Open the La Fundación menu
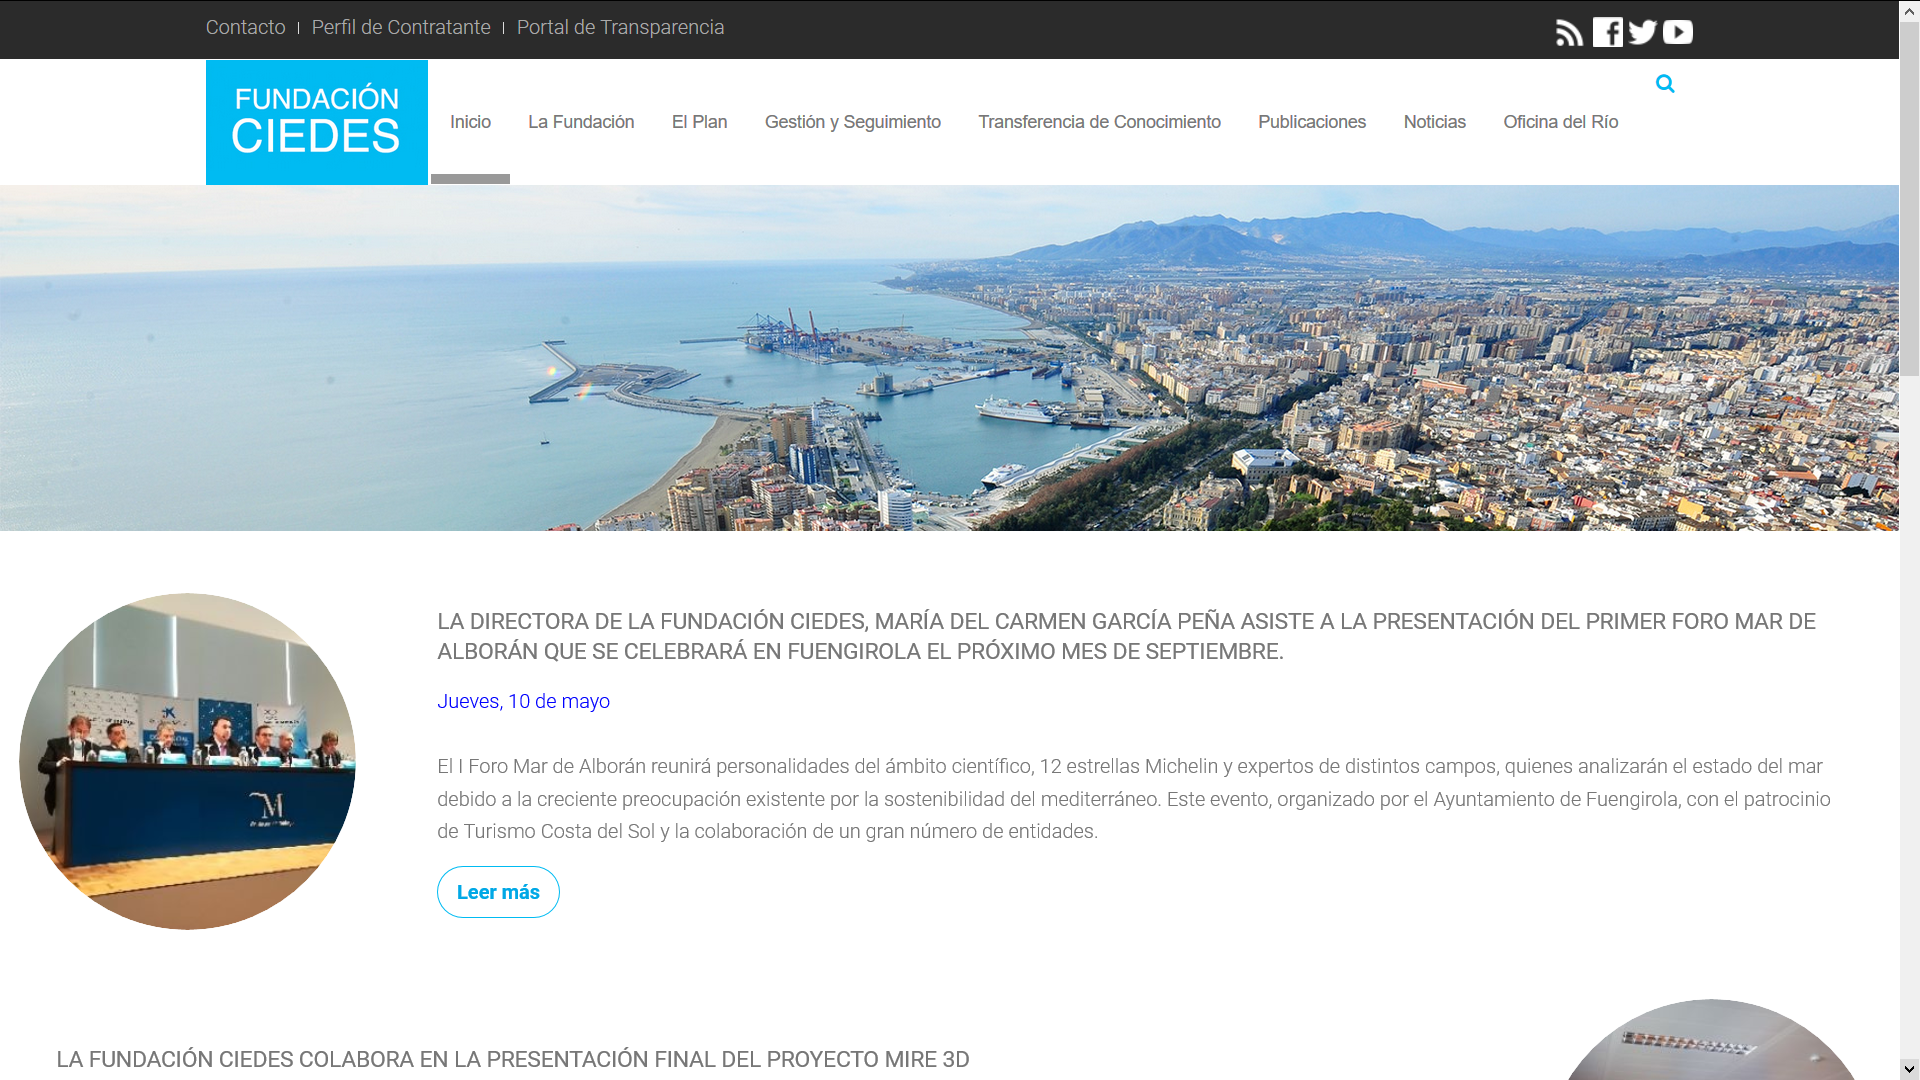The image size is (1920, 1080). 581,122
